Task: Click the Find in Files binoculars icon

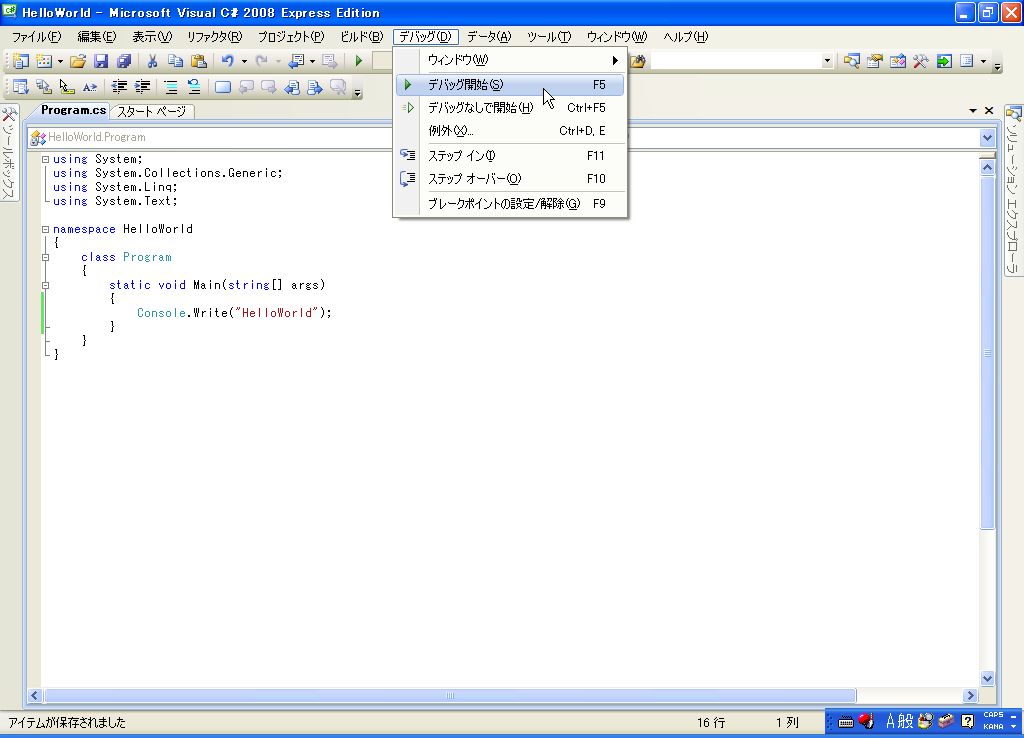Action: (x=638, y=61)
